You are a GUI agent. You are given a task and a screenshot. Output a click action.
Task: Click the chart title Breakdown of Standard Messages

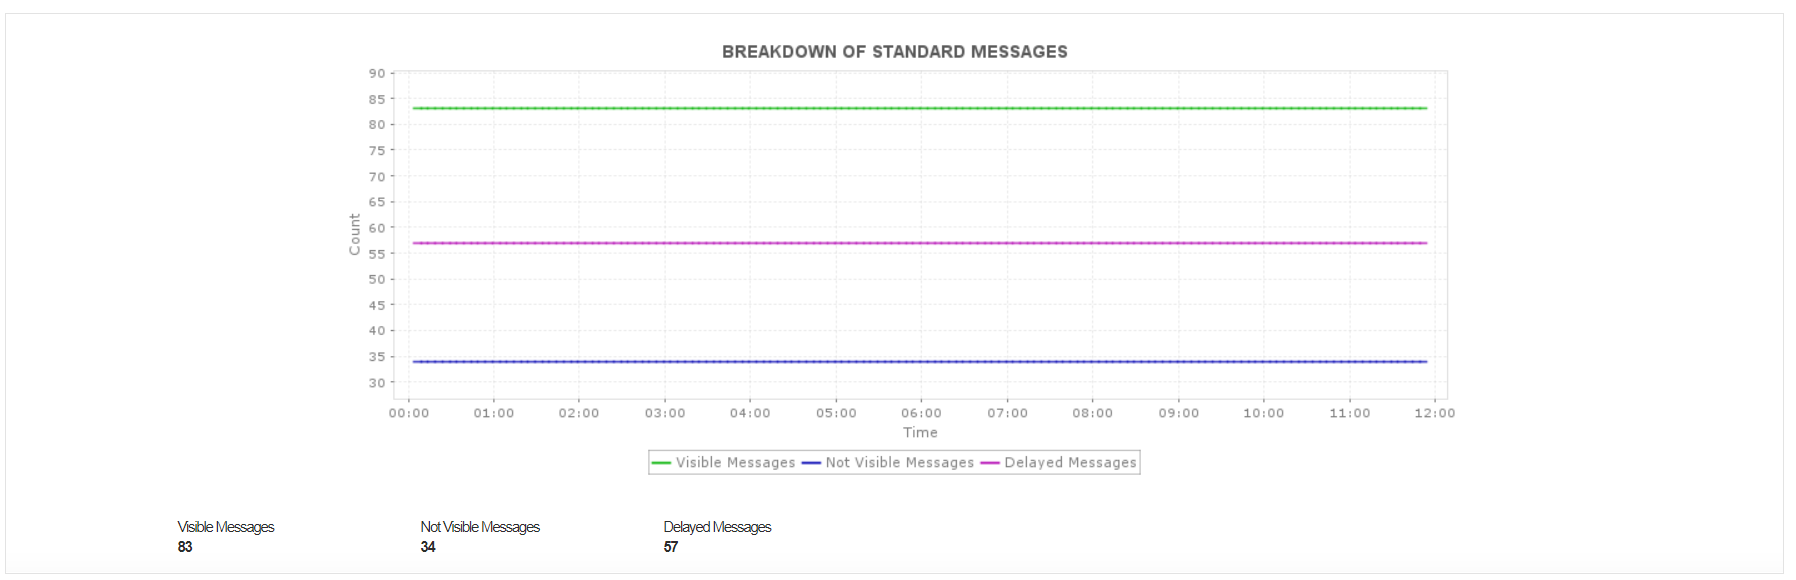coord(894,52)
